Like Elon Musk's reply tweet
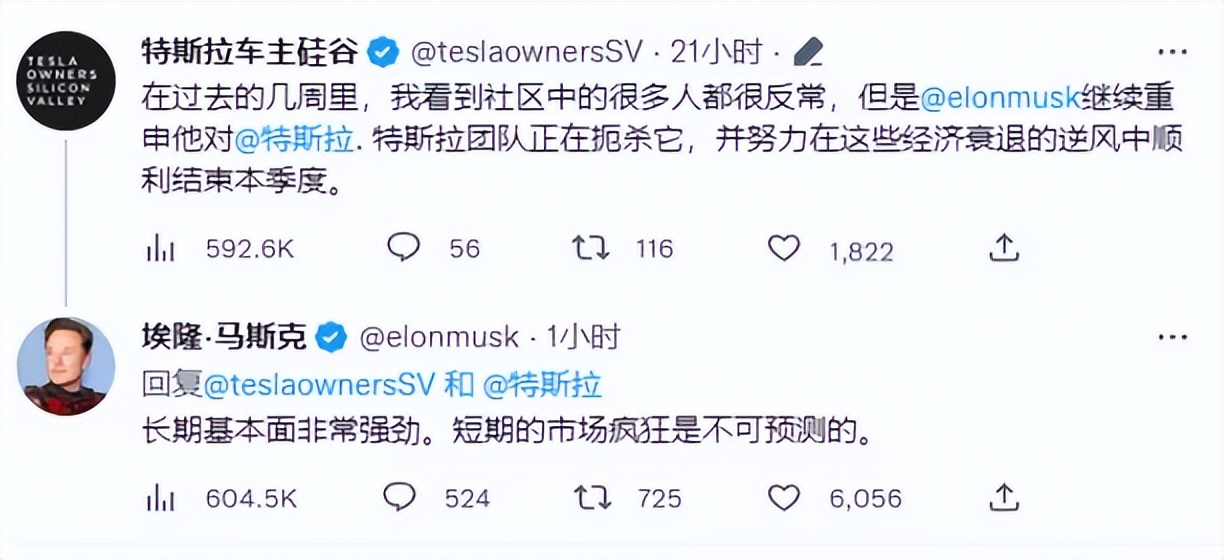Viewport: 1224px width, 560px height. point(783,497)
